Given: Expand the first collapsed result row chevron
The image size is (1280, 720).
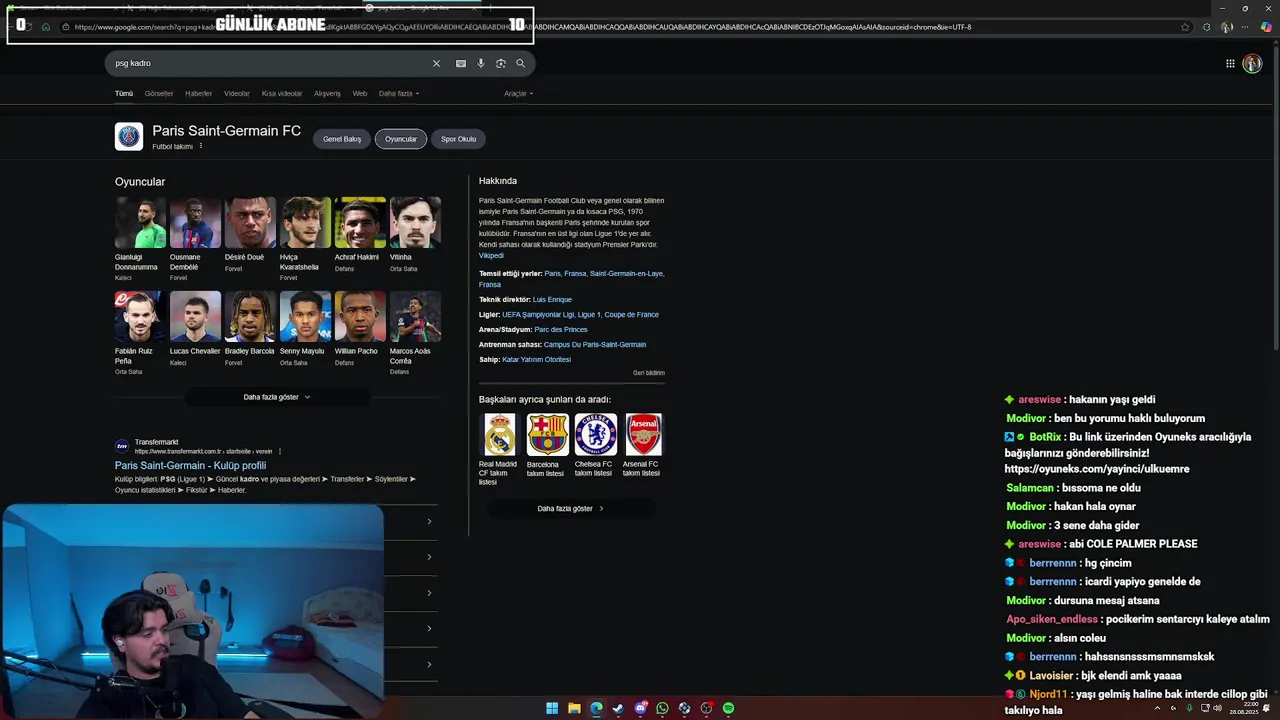Looking at the screenshot, I should [x=429, y=521].
